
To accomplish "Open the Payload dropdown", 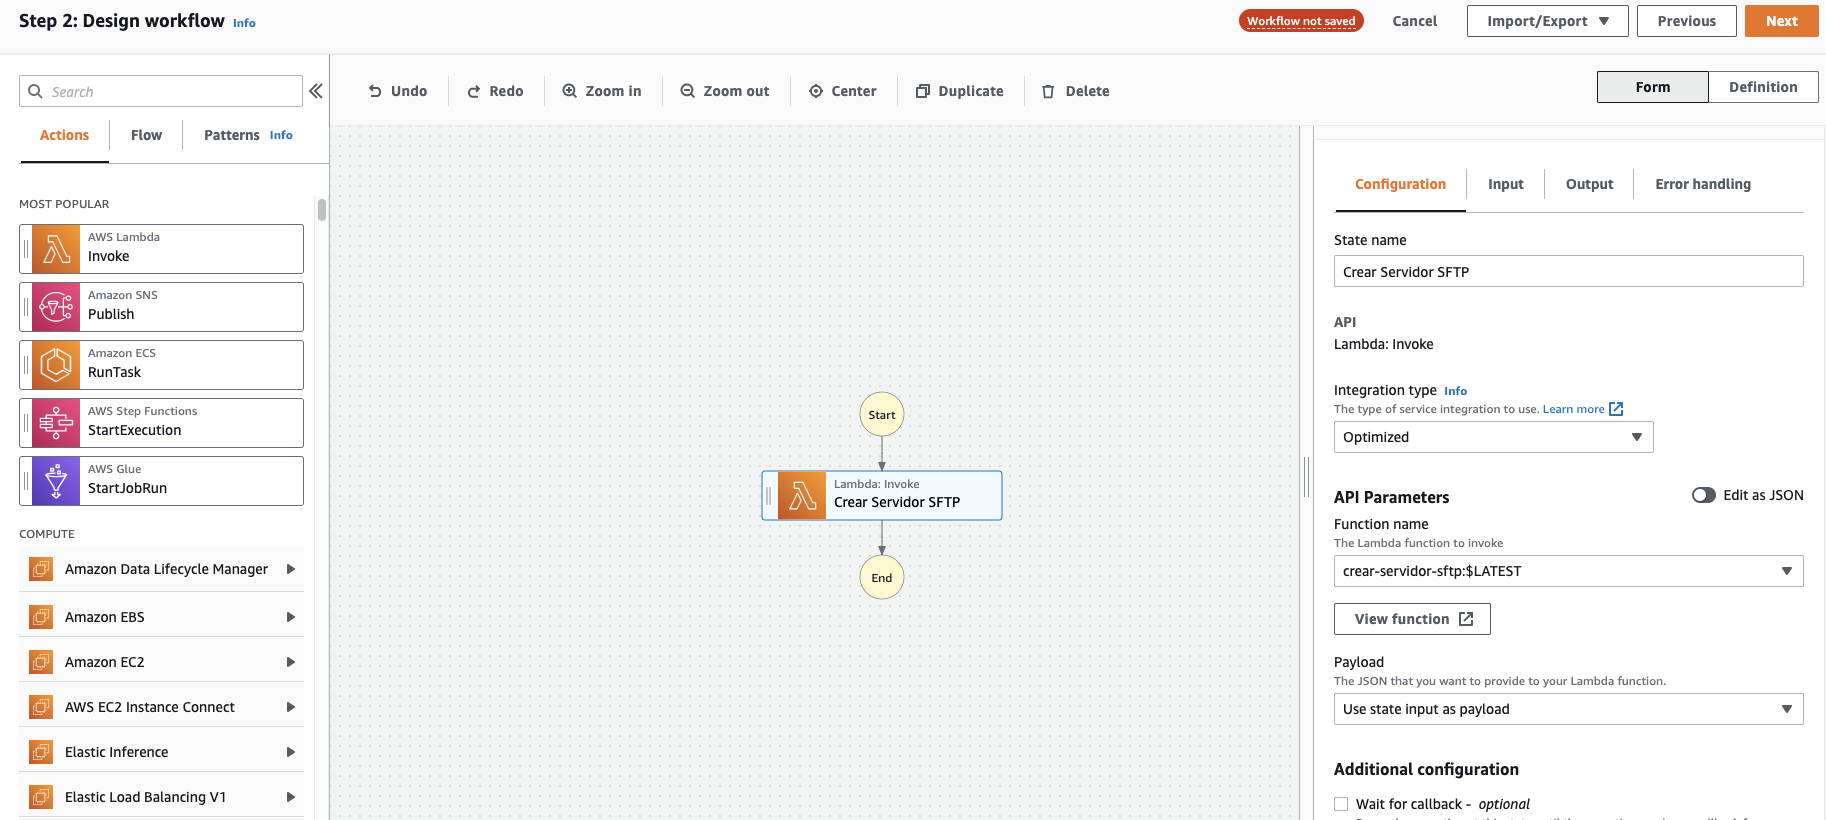I will tap(1568, 709).
